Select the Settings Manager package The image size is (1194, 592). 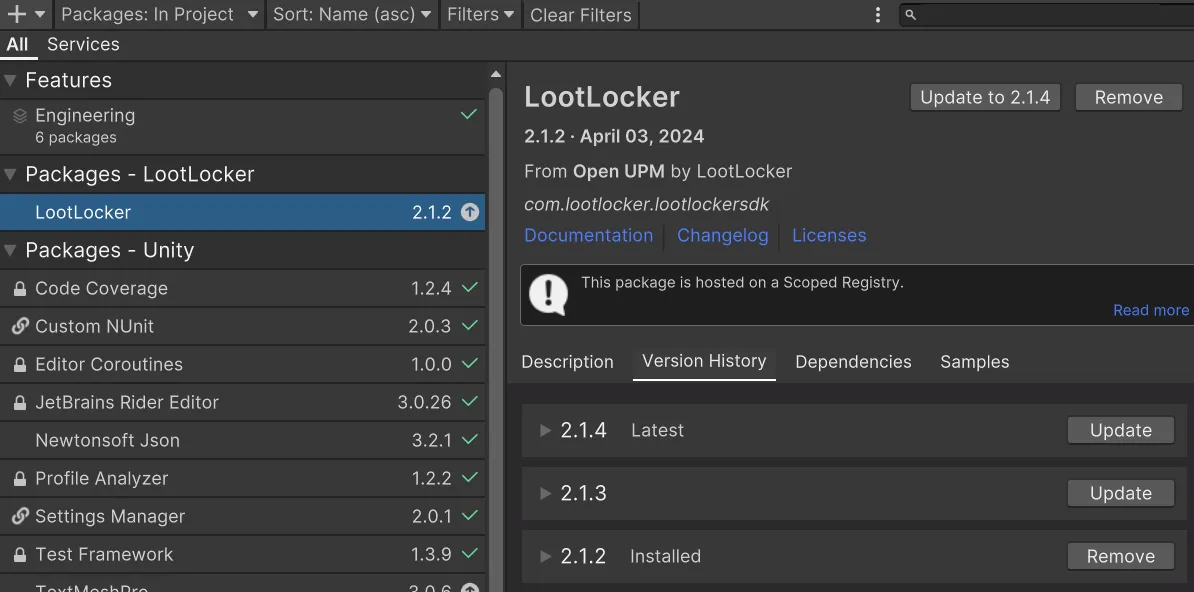(x=242, y=516)
